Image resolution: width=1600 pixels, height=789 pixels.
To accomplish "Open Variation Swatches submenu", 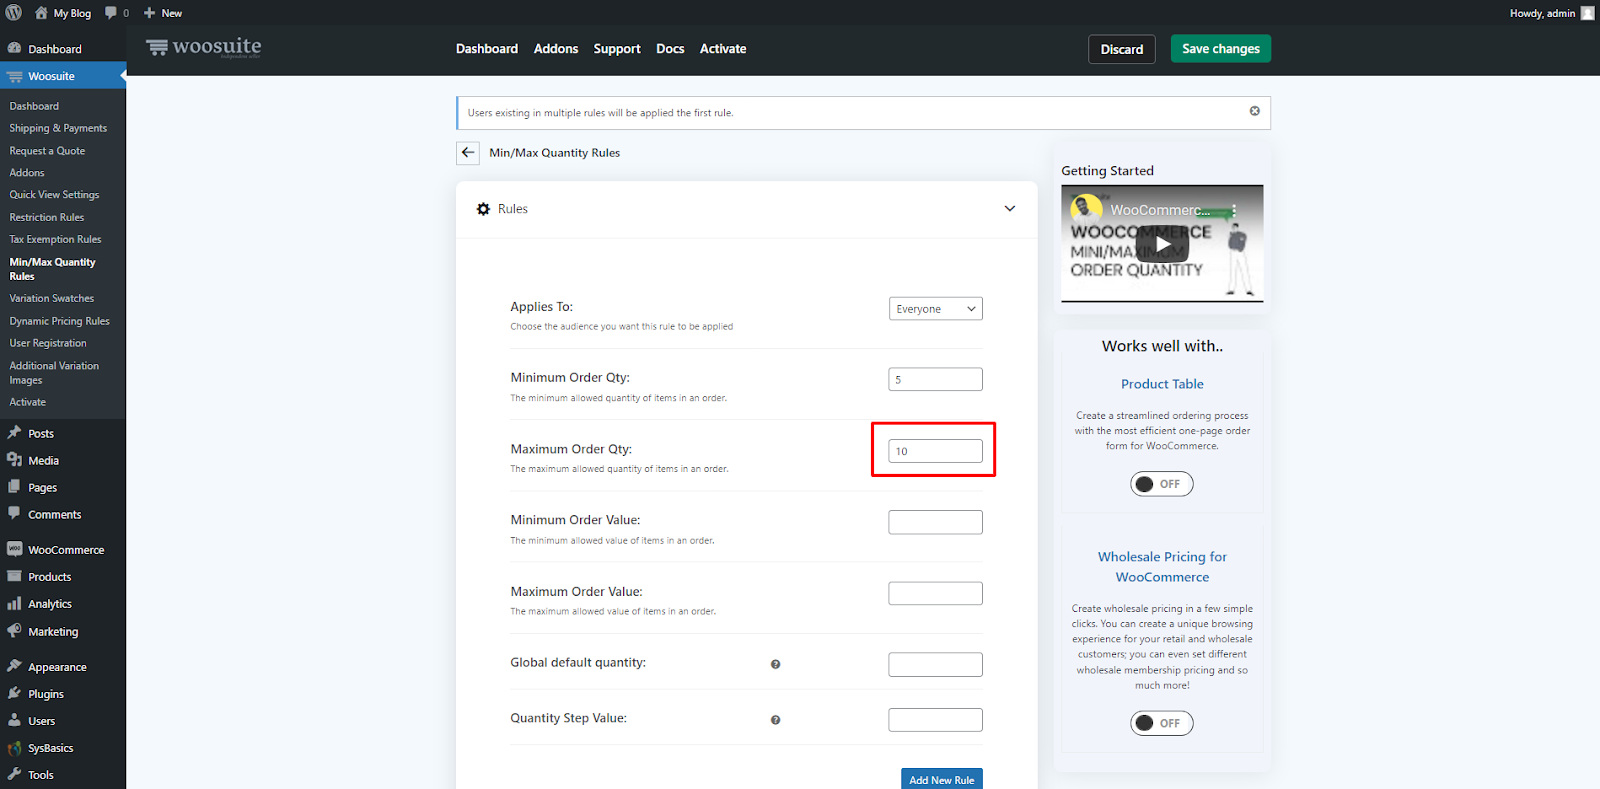I will [52, 299].
